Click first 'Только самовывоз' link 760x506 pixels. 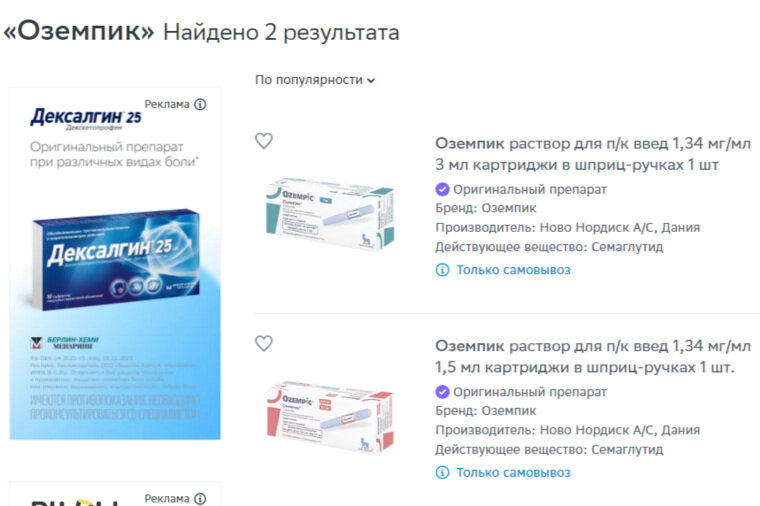click(513, 270)
